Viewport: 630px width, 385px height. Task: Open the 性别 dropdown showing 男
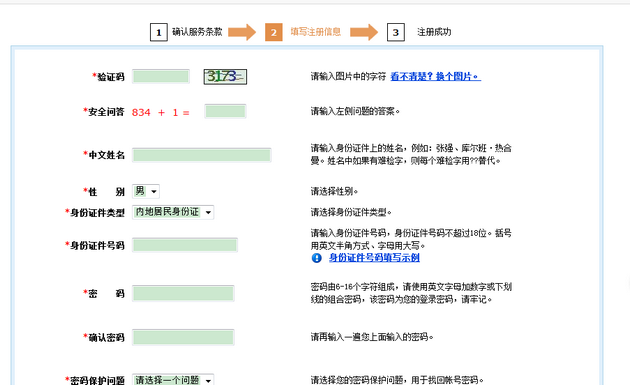coord(146,191)
